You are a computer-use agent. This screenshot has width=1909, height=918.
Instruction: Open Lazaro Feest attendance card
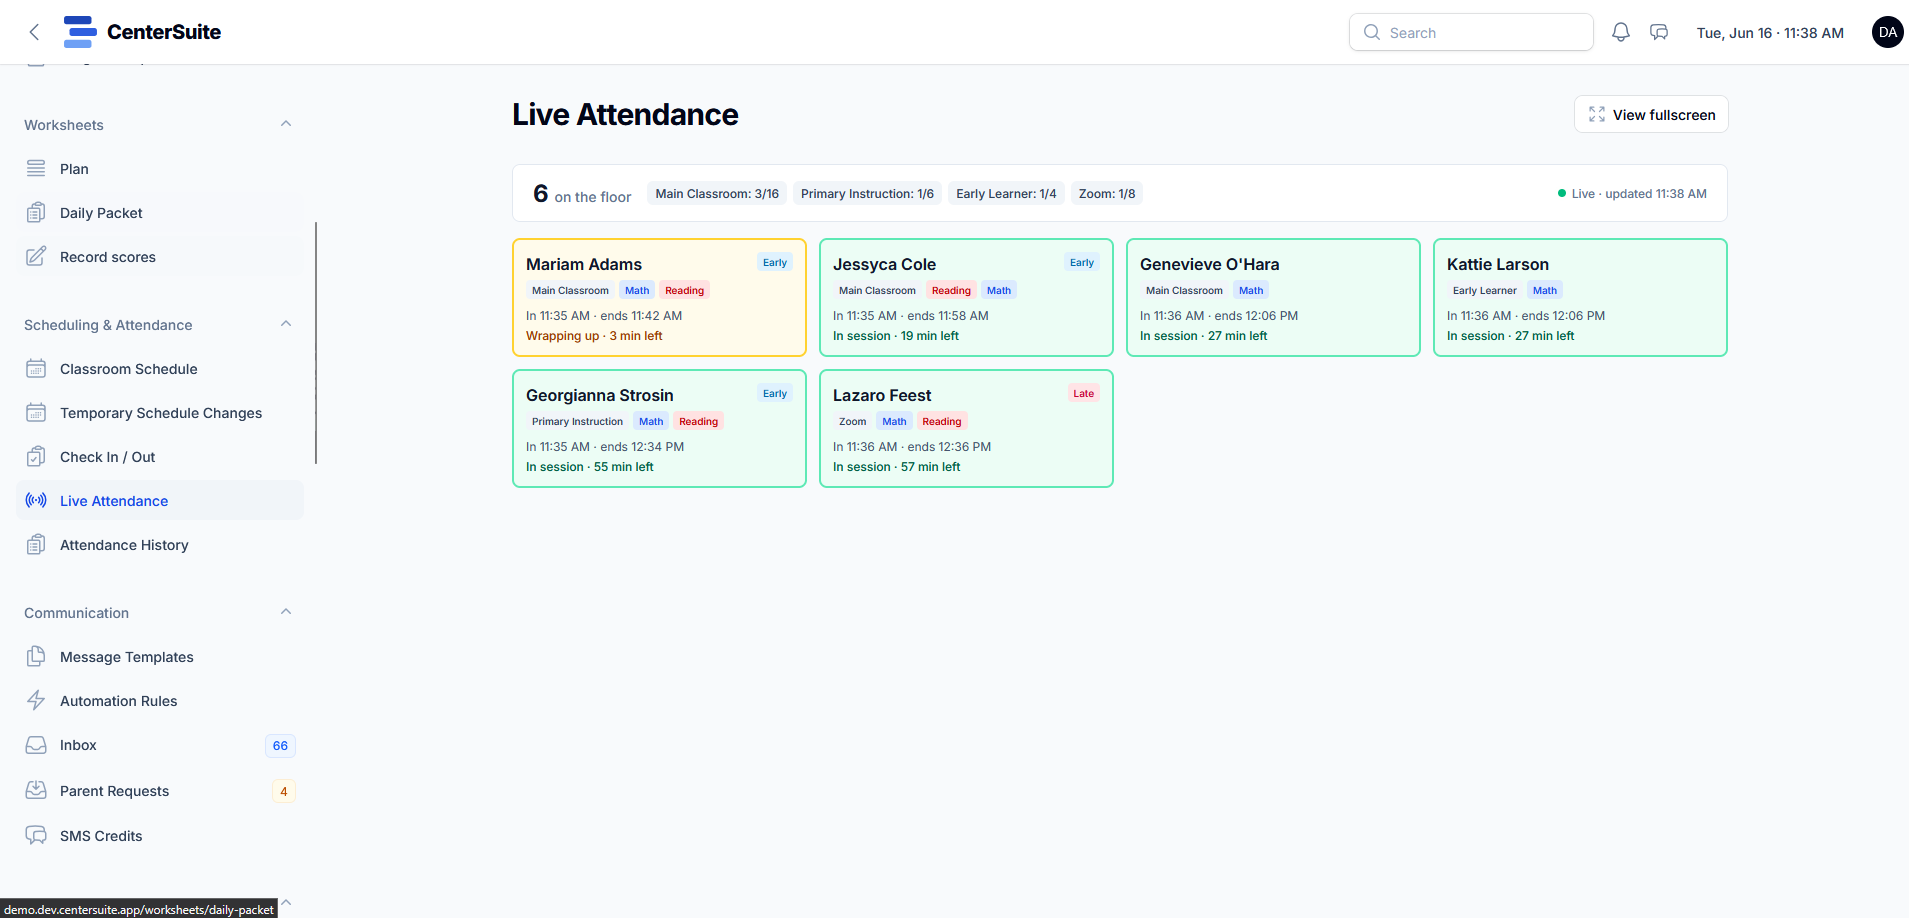click(x=966, y=428)
